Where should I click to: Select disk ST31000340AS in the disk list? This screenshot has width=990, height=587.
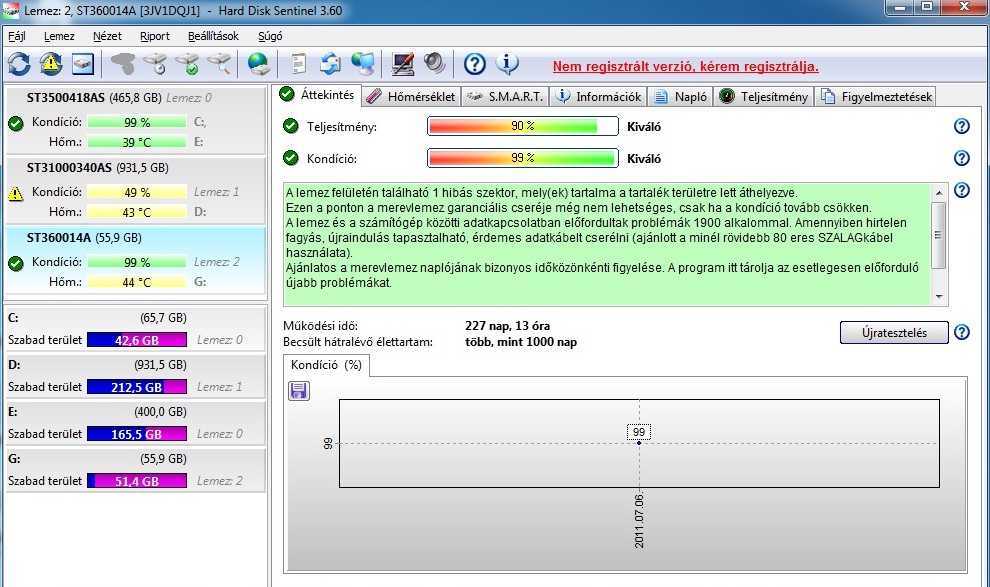click(135, 190)
